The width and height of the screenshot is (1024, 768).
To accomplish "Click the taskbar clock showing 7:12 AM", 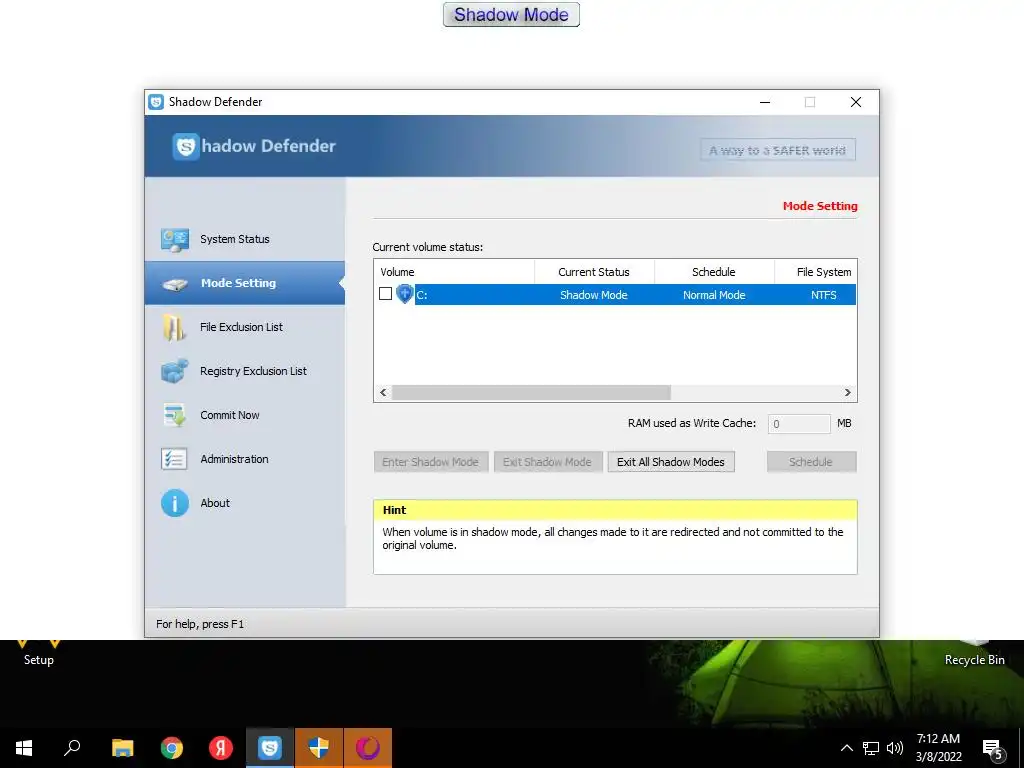I will pos(938,748).
